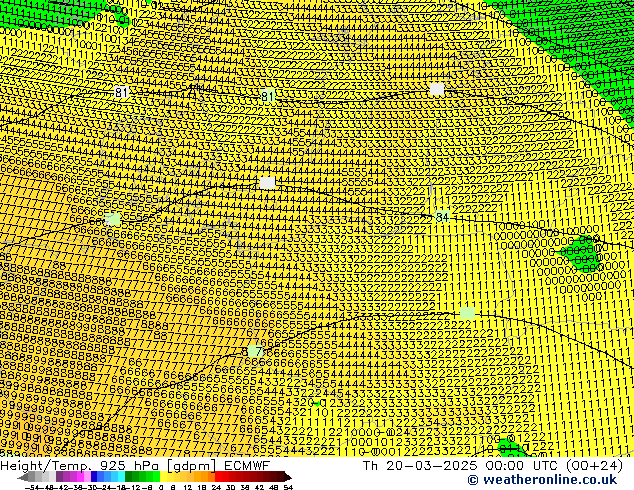Screen dimensions: 634x490
Task: Open the weatheronline.co.uk copyright link
Action: pos(542,480)
